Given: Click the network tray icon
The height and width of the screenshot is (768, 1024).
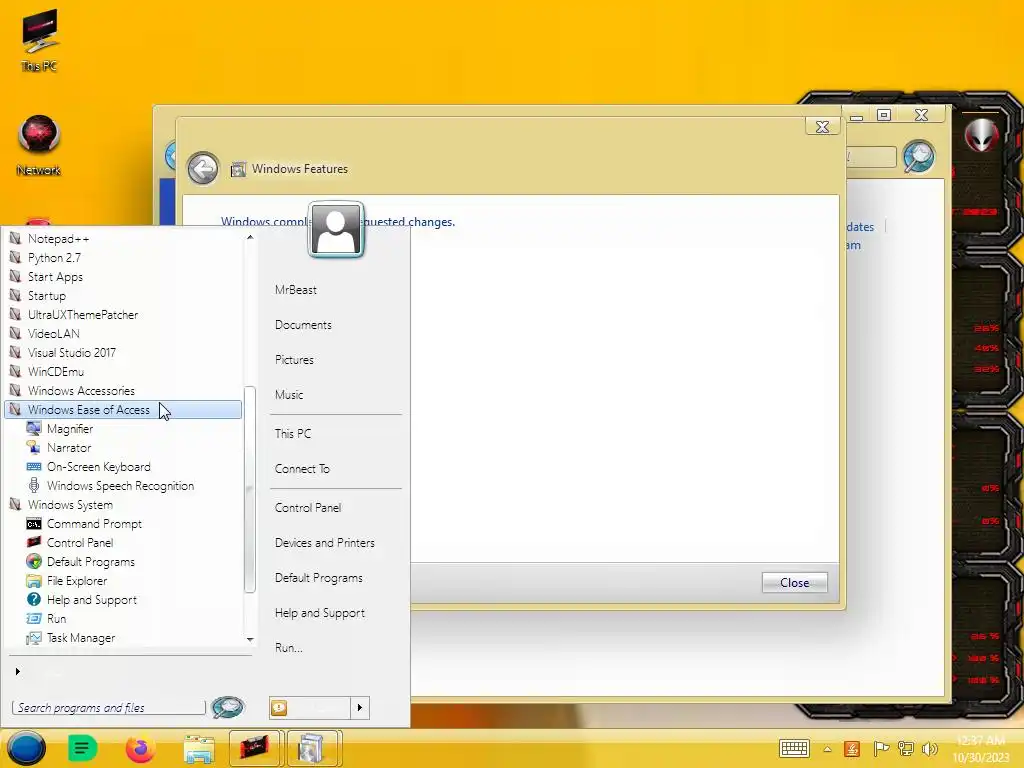Looking at the screenshot, I should 906,749.
